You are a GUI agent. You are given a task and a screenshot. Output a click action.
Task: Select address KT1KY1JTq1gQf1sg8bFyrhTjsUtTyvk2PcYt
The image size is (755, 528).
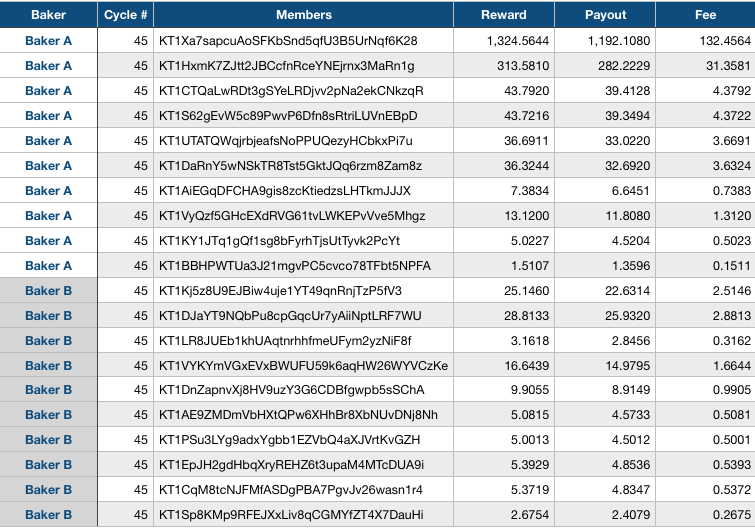coord(279,241)
